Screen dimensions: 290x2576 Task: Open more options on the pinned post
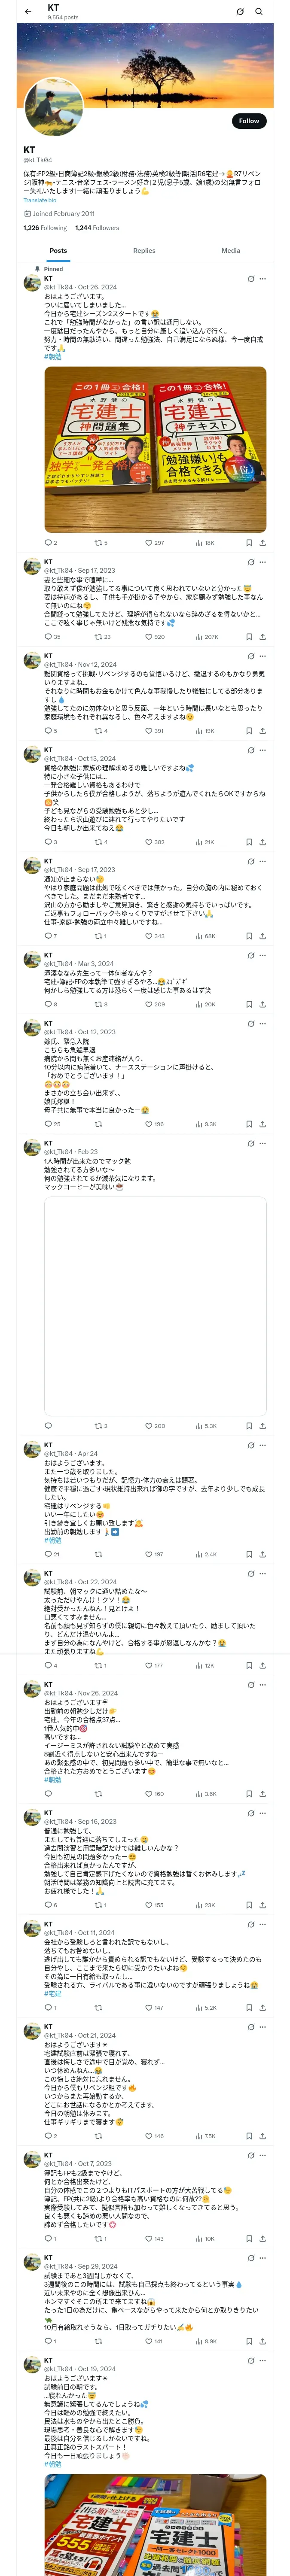263,279
